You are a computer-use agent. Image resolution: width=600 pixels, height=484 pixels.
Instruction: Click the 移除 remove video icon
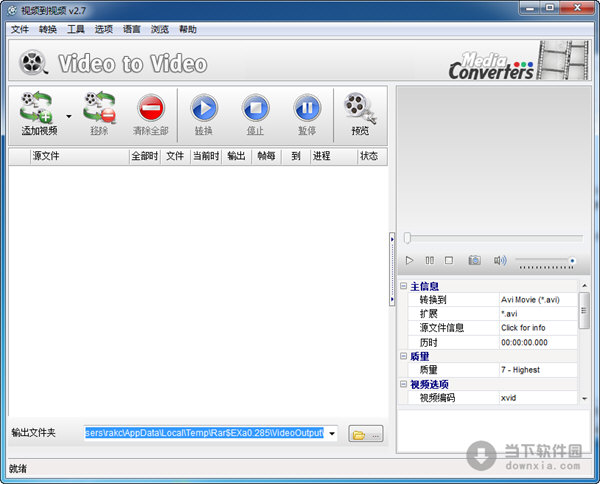[x=99, y=108]
